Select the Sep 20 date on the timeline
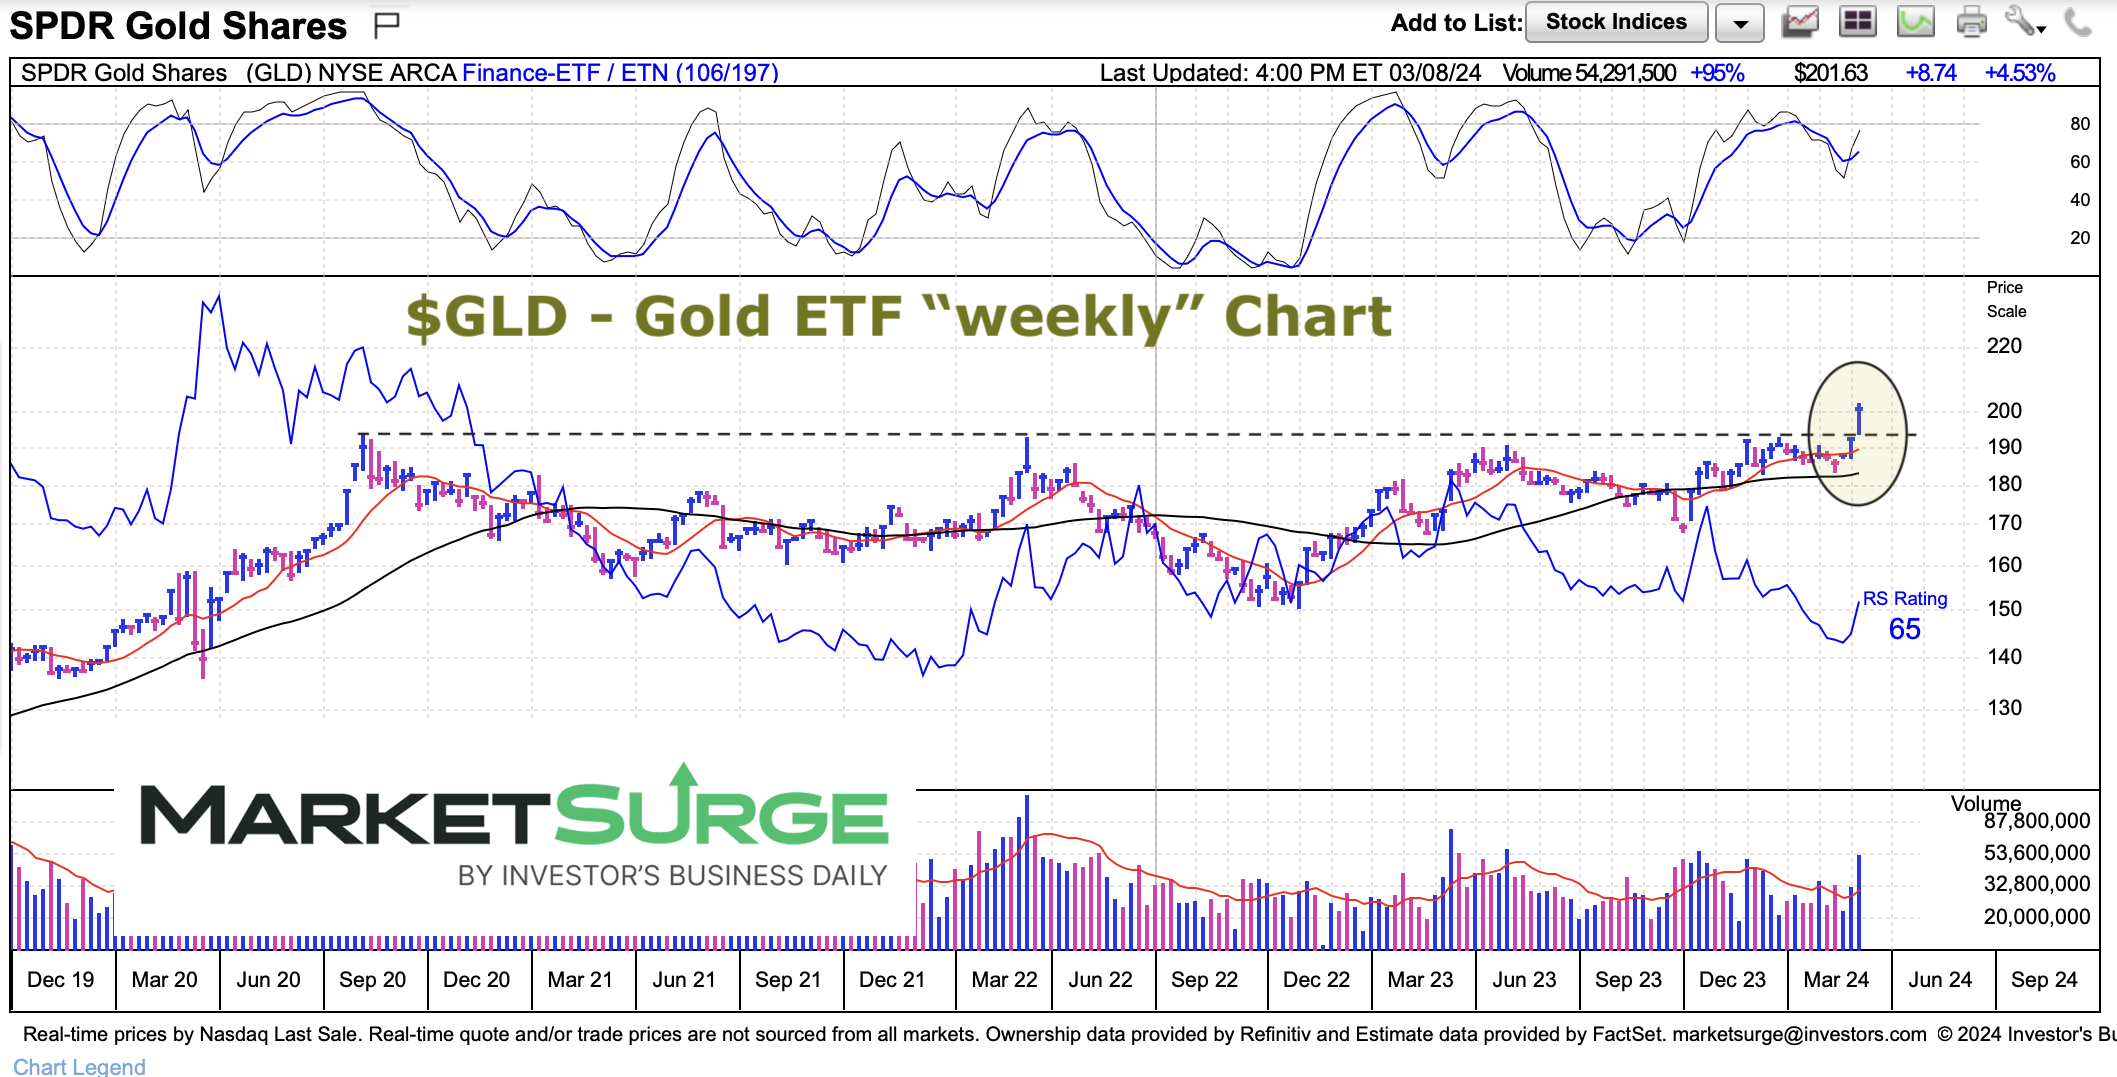2117x1077 pixels. [x=373, y=980]
